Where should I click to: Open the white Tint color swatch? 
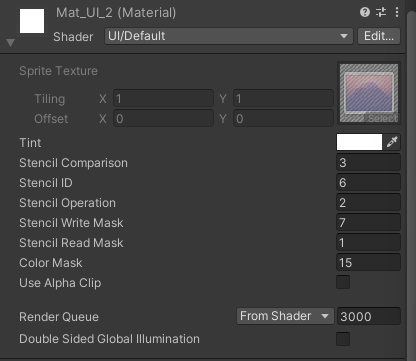tap(359, 142)
